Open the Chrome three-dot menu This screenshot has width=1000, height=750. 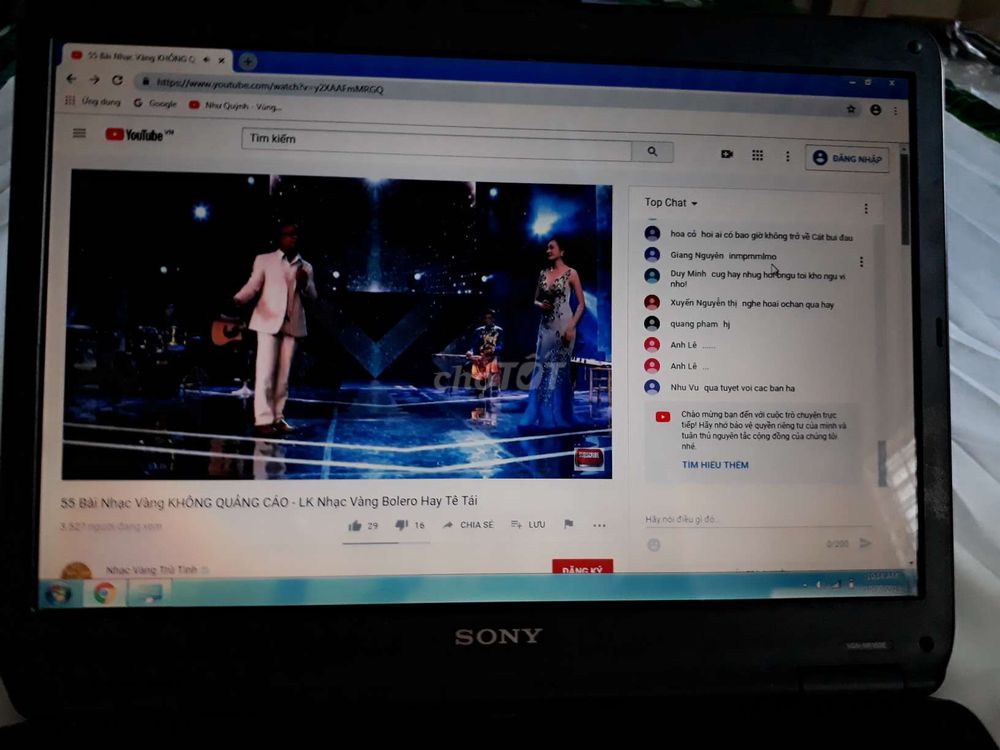pos(895,111)
